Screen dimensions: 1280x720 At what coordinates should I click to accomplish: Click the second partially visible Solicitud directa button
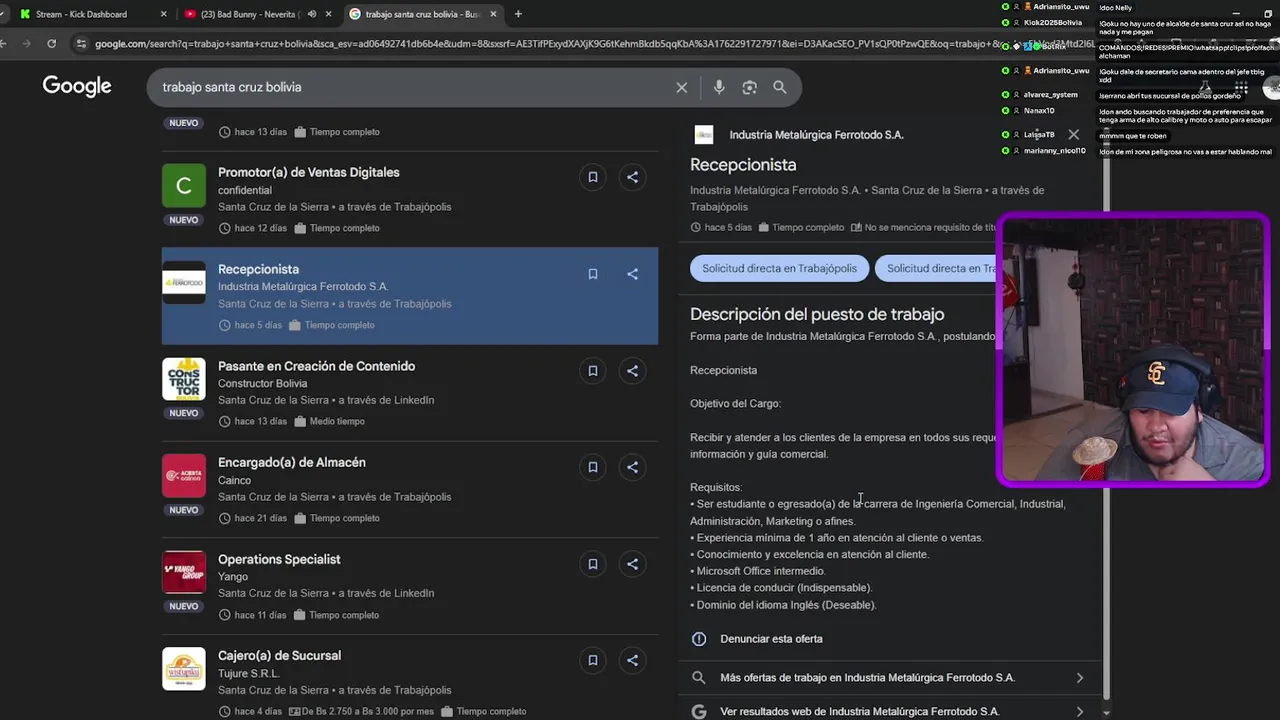pos(939,268)
